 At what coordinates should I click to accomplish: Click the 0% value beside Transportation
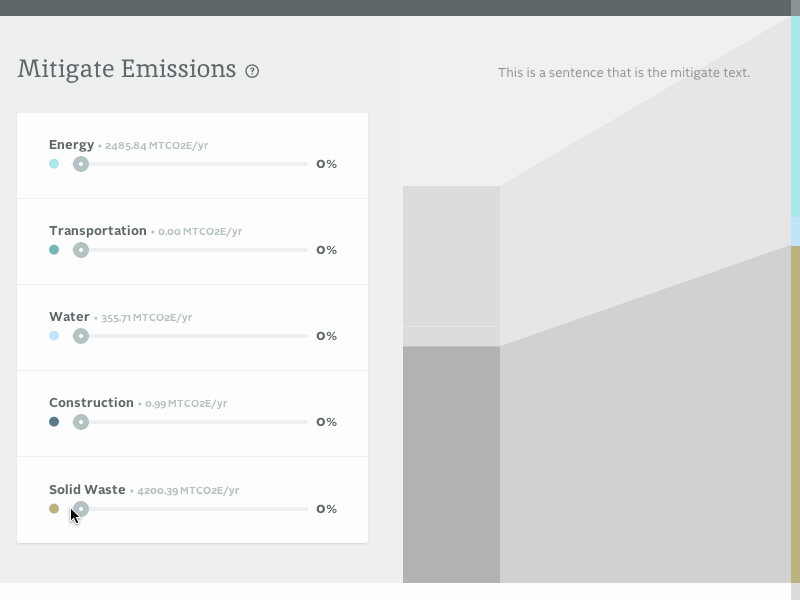326,250
